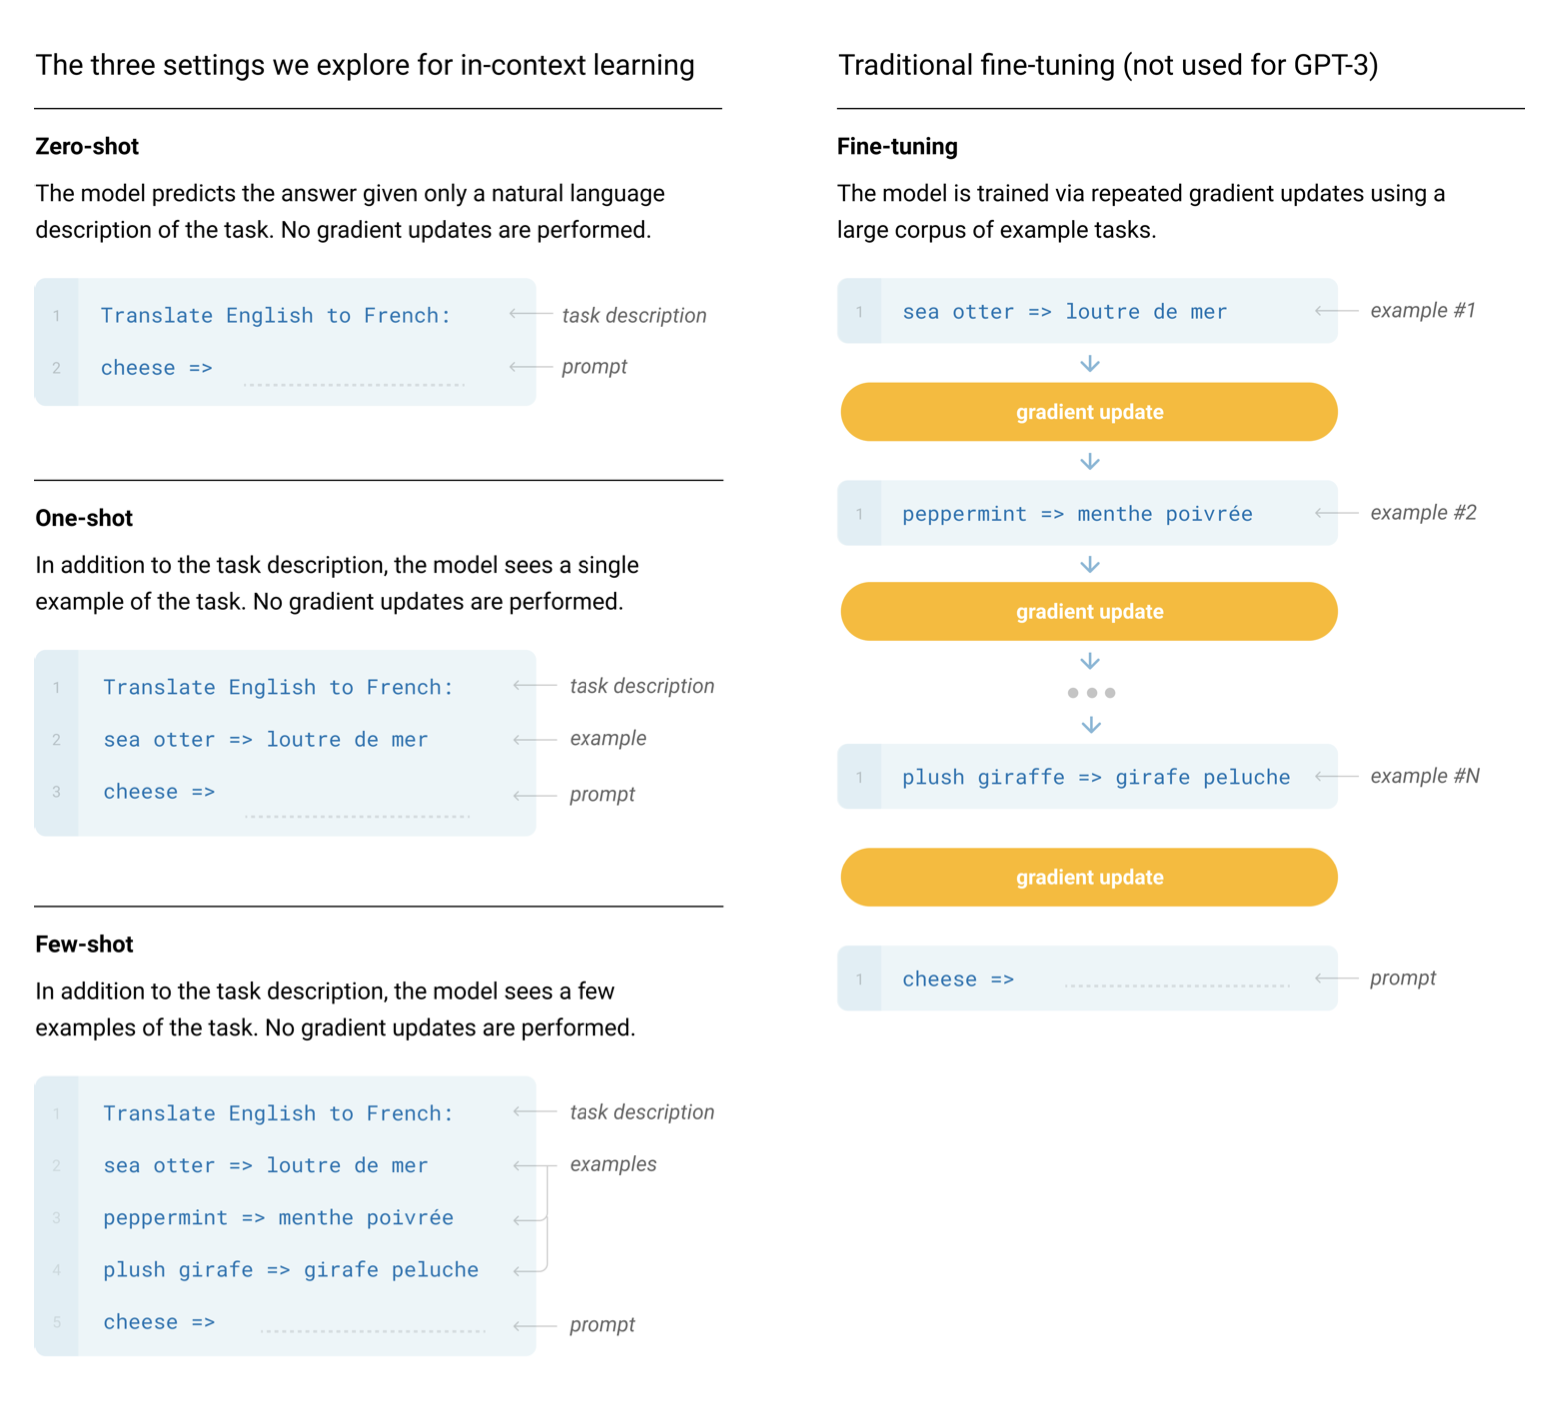Click the three-dot ellipsis in the fine-tuning flow
Viewport: 1556px width, 1402px height.
[x=1091, y=692]
